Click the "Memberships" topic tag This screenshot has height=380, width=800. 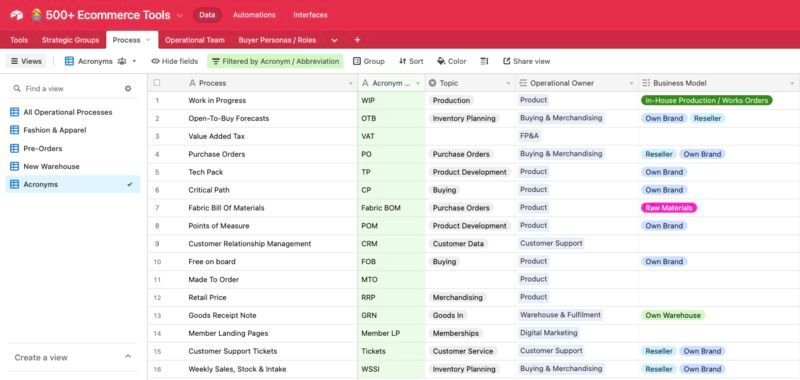tap(456, 333)
